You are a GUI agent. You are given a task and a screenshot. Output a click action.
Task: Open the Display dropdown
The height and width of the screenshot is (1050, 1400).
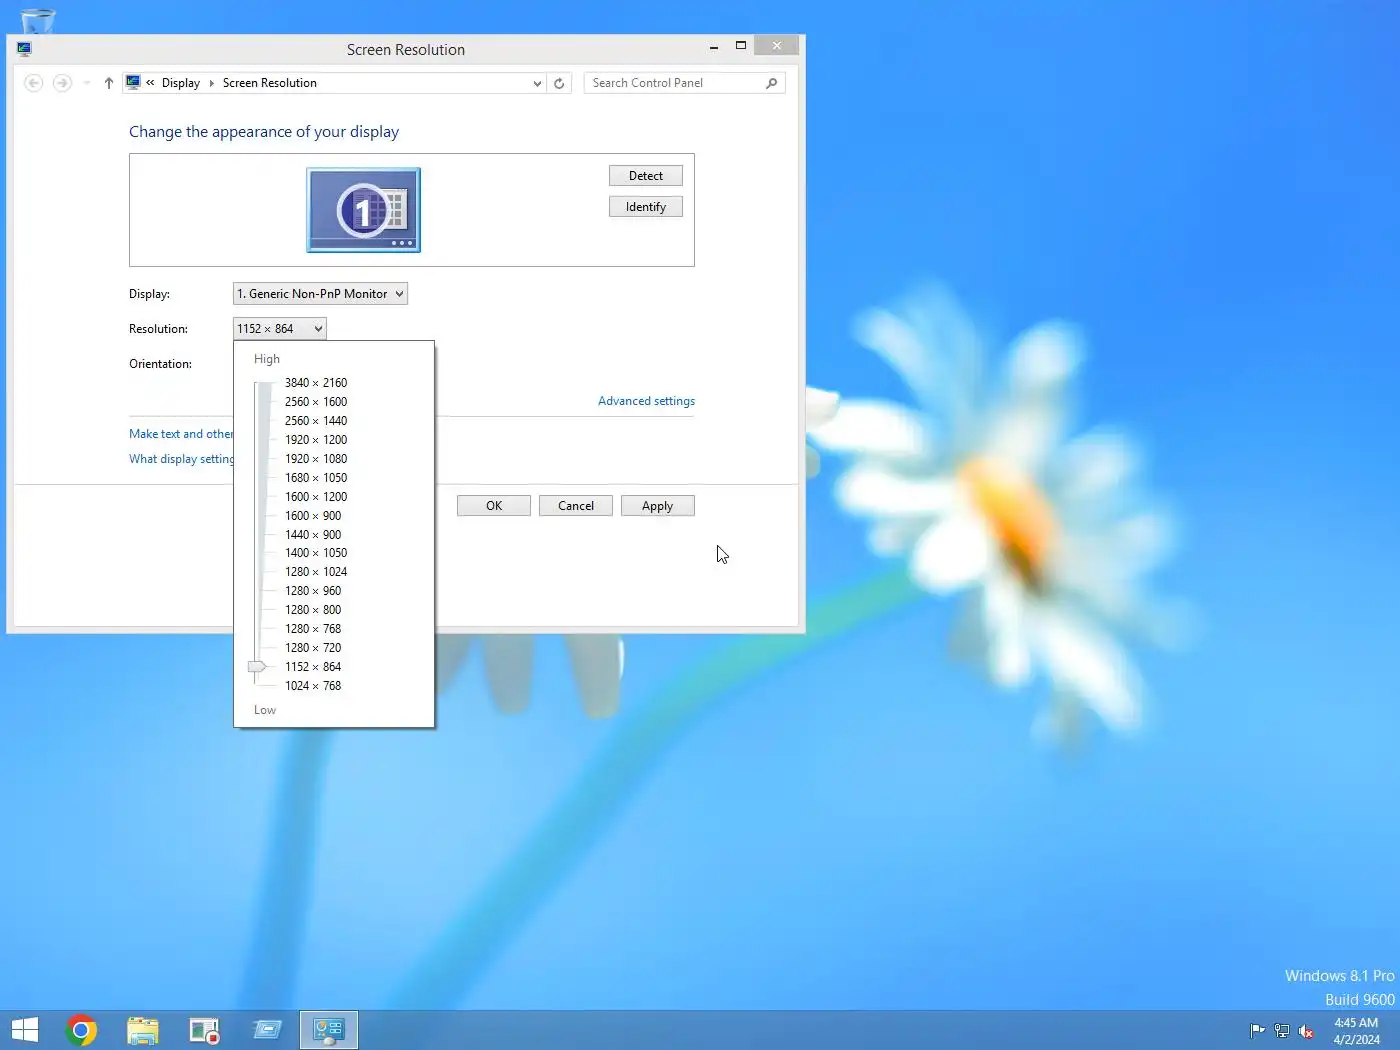pos(320,294)
